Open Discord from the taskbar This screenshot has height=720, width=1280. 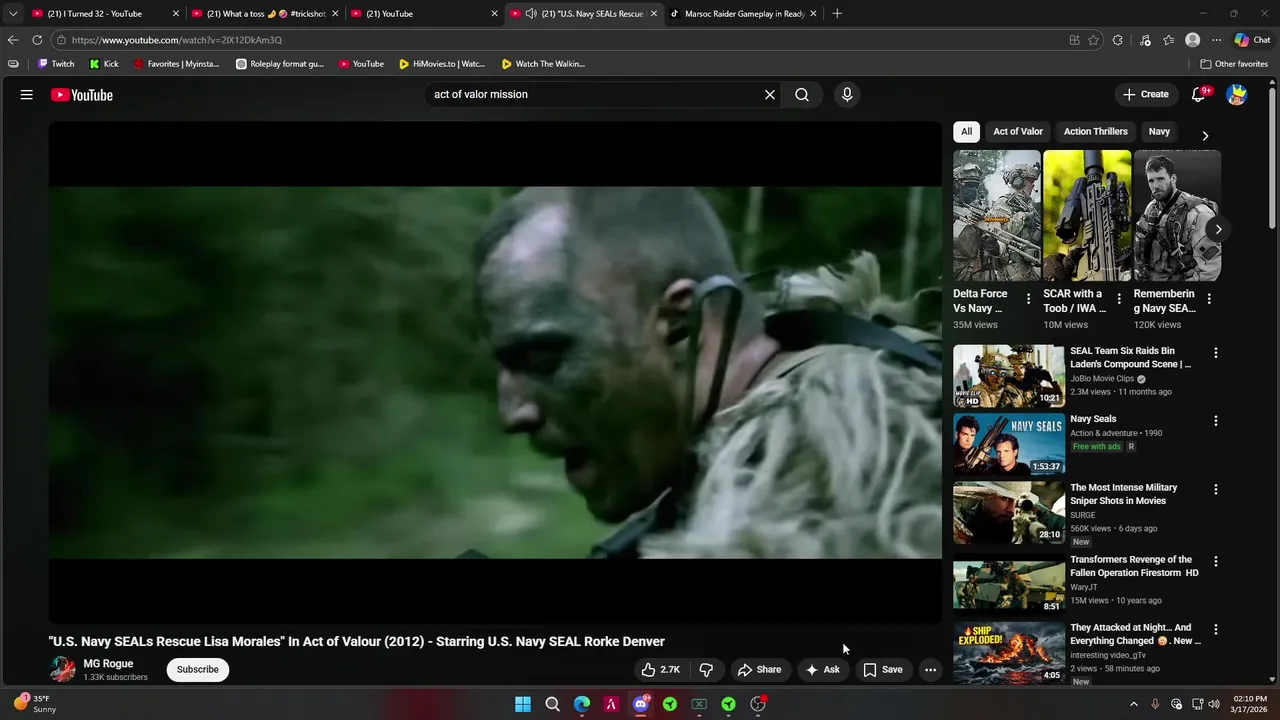[641, 704]
